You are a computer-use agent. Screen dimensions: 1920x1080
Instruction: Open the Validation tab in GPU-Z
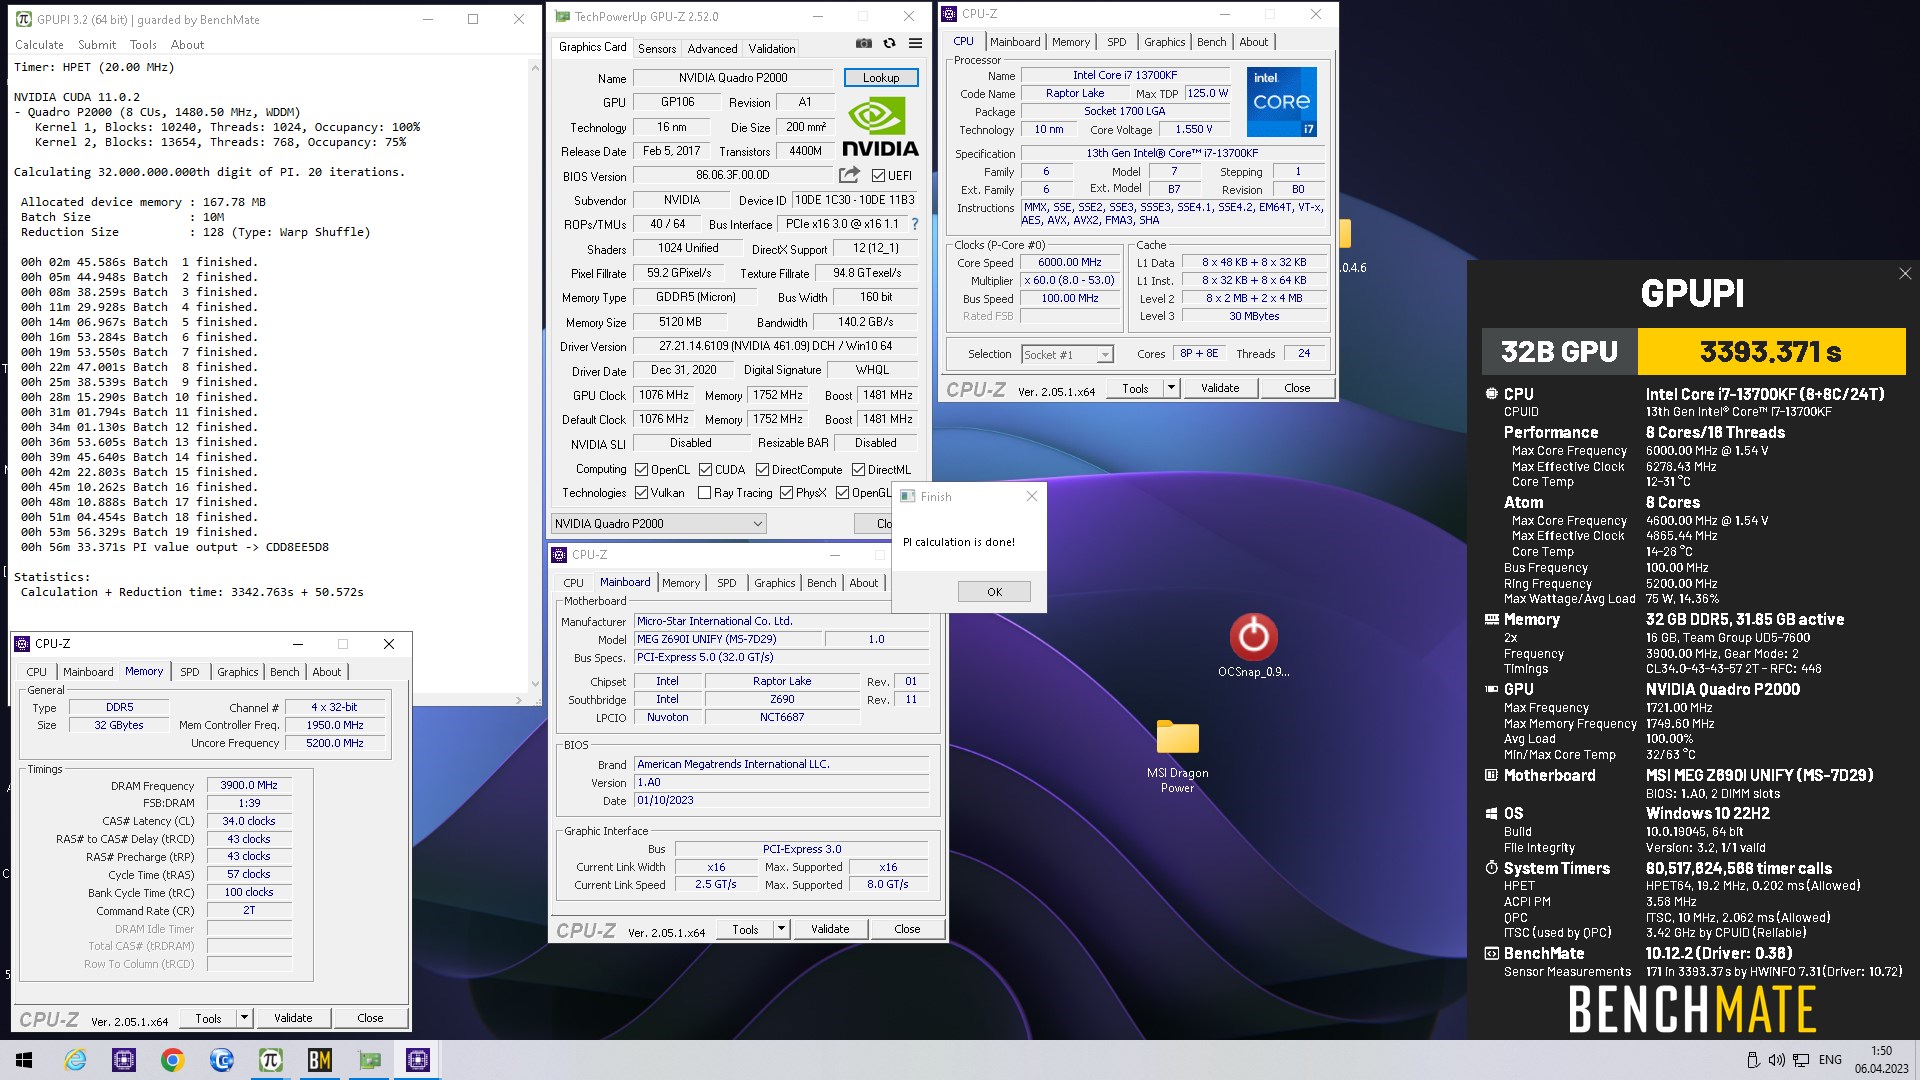coord(772,48)
